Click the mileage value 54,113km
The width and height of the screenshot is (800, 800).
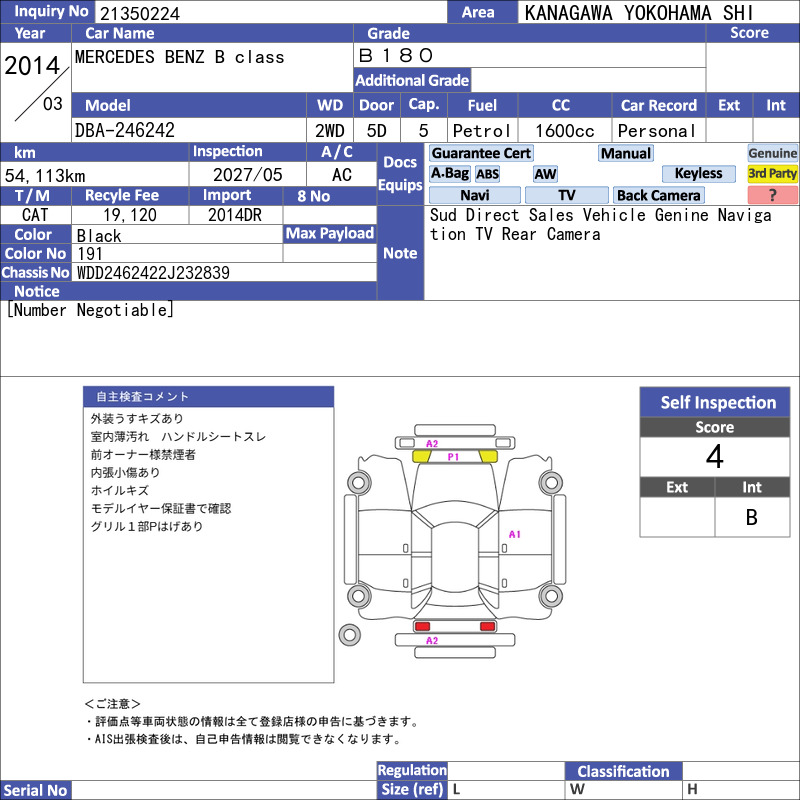coord(45,176)
